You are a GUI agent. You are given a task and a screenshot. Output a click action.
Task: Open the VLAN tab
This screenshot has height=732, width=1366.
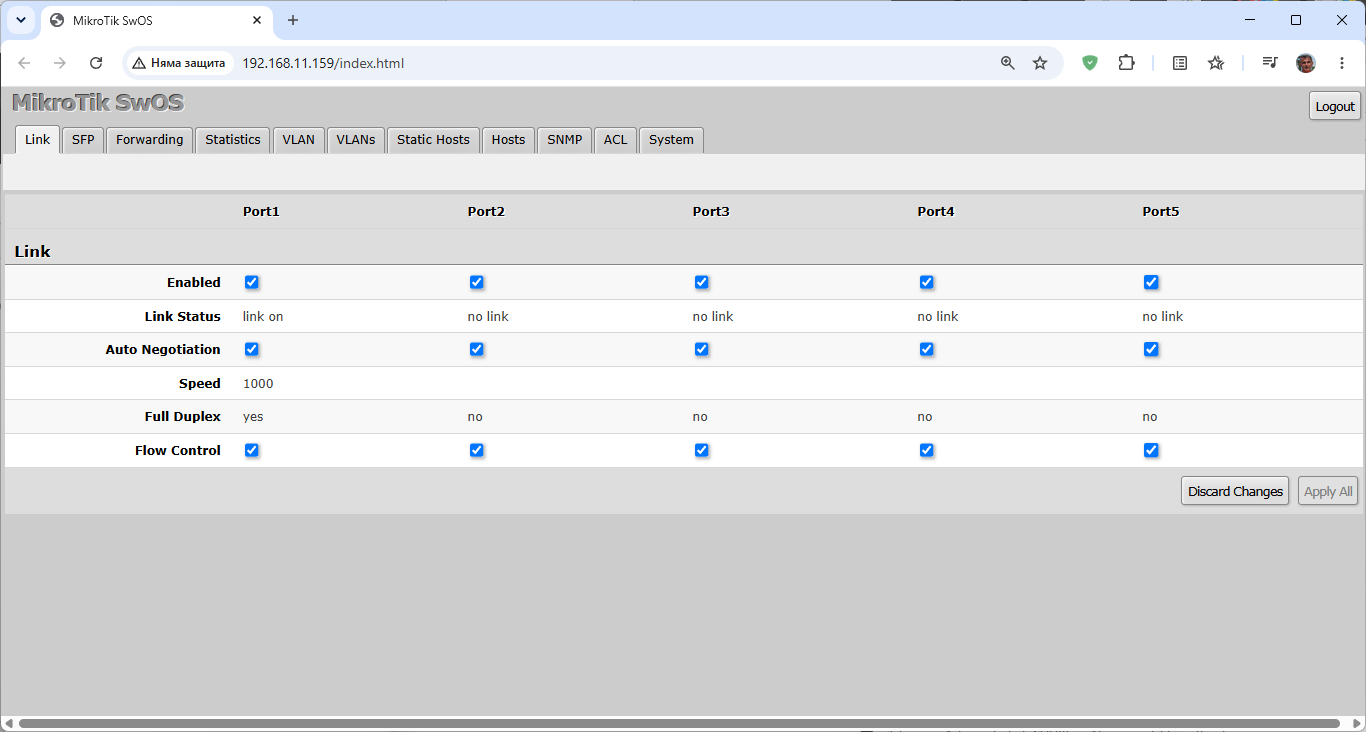tap(298, 140)
